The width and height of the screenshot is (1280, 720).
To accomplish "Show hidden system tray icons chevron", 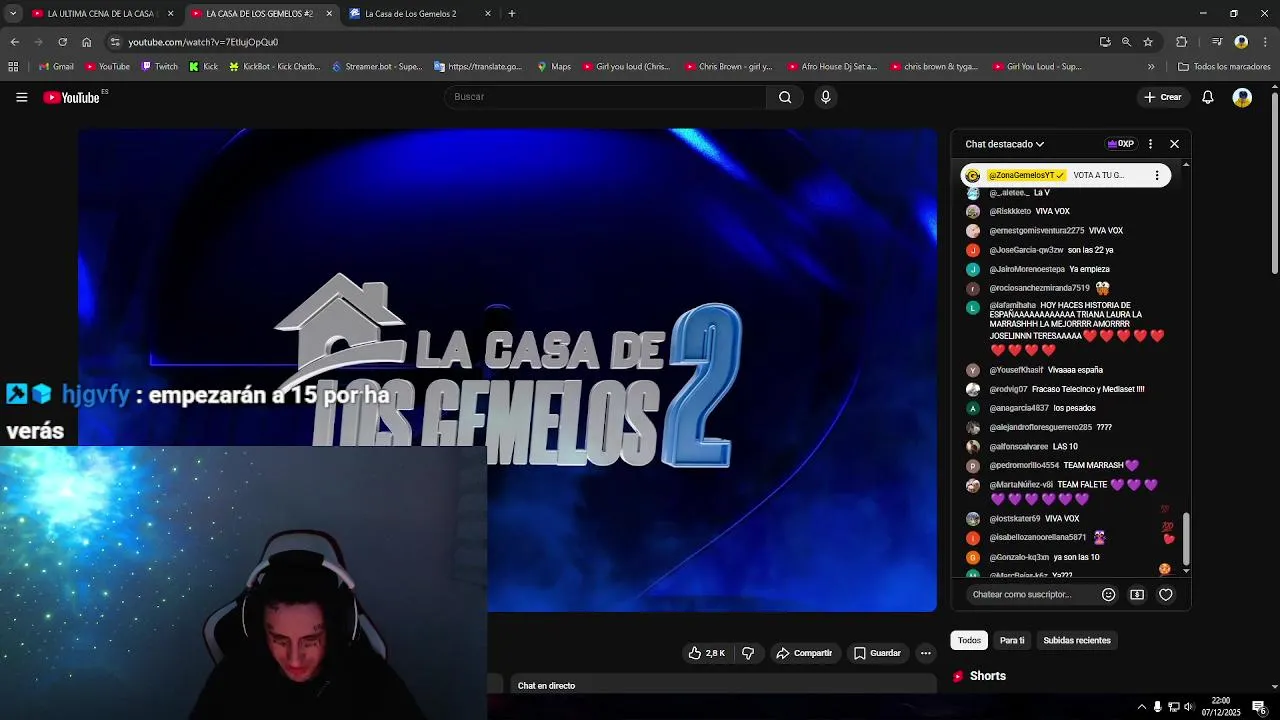I will (1142, 707).
